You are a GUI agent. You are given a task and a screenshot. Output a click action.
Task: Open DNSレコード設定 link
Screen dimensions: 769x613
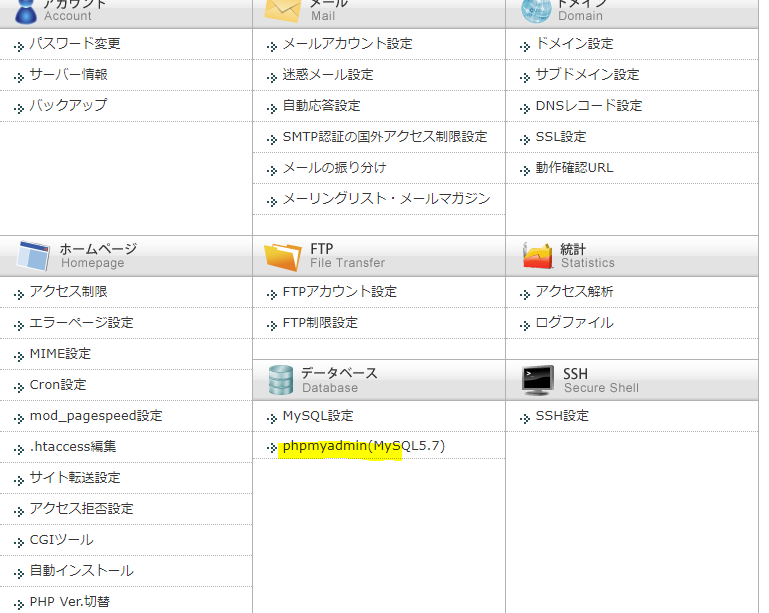pos(589,105)
